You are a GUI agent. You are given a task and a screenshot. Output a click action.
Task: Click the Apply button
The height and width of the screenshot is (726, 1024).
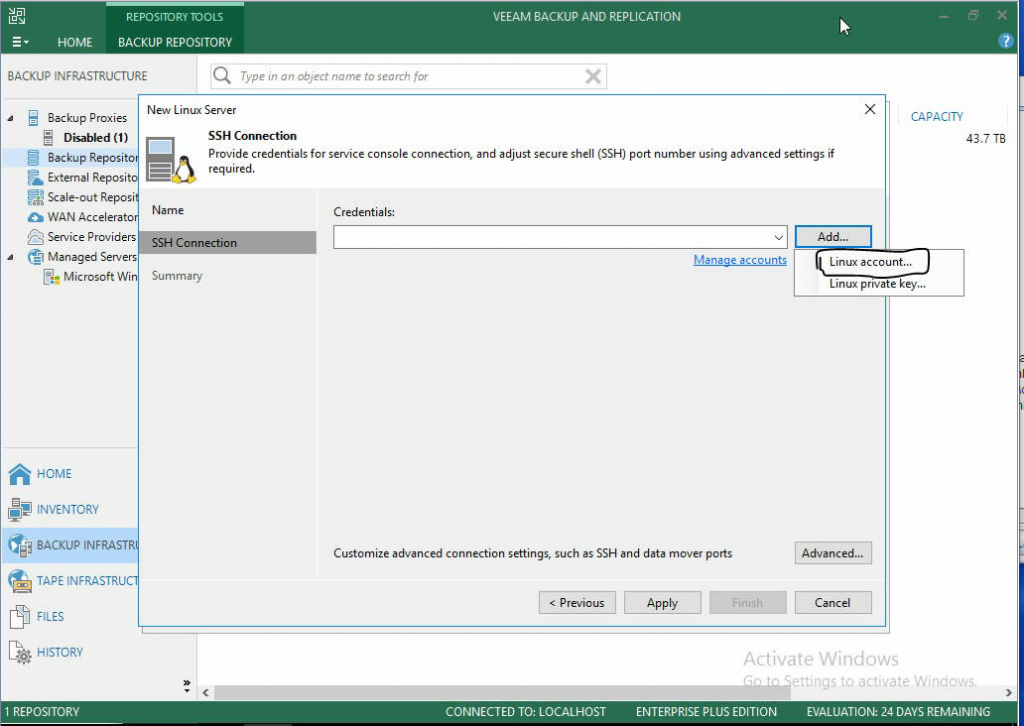click(662, 603)
